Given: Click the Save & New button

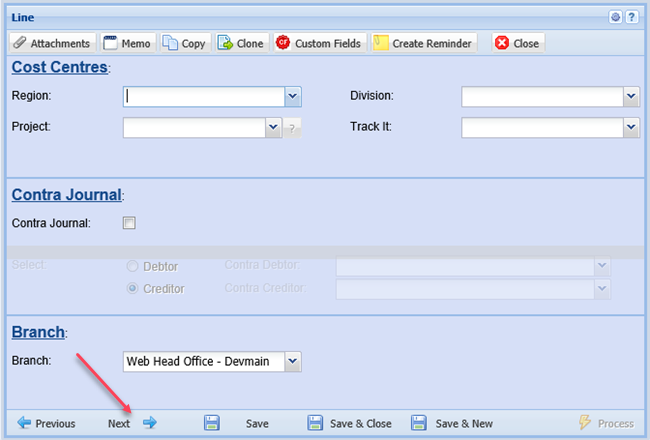Looking at the screenshot, I should (452, 423).
